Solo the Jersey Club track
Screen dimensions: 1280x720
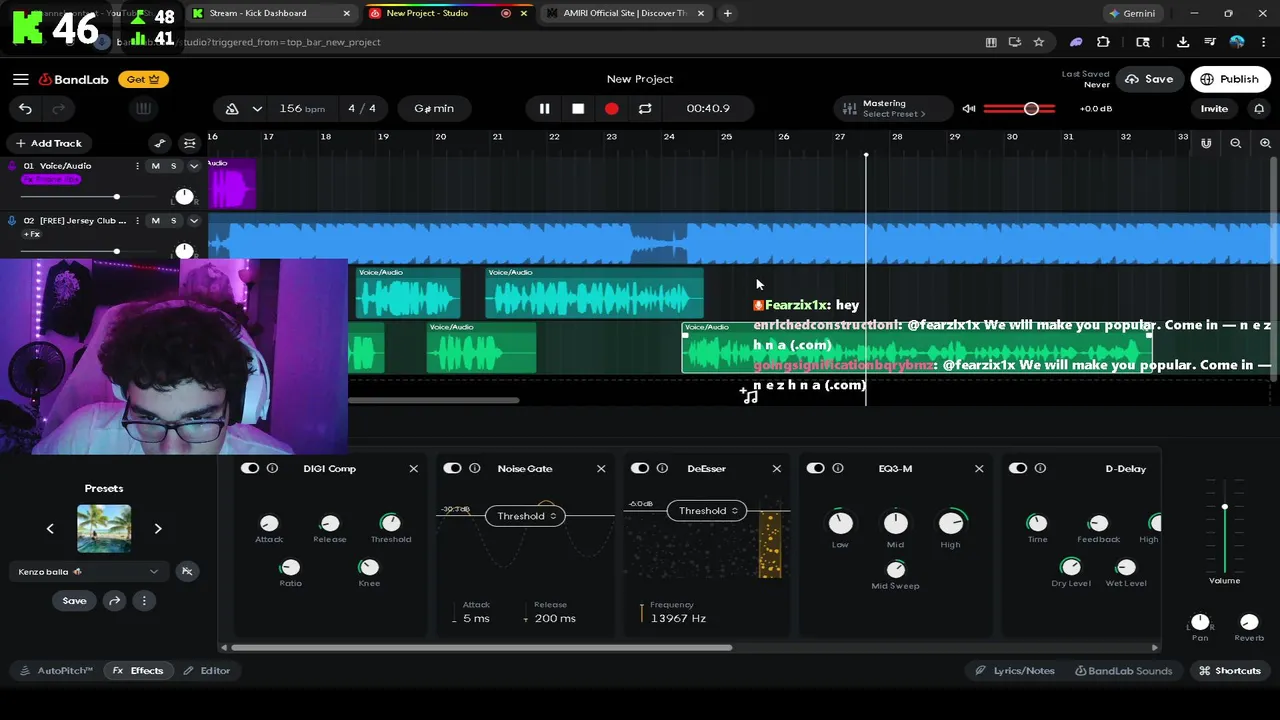pos(173,220)
